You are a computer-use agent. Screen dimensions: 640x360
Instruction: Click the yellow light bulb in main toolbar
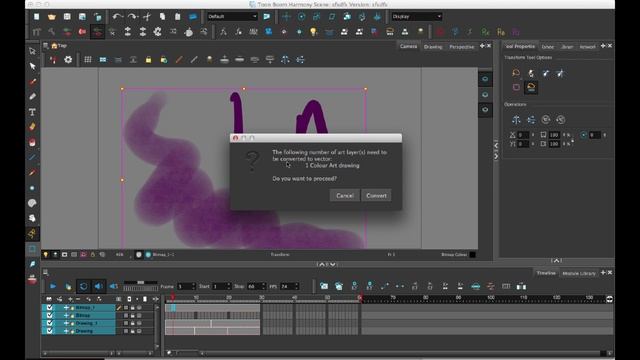pos(313,32)
